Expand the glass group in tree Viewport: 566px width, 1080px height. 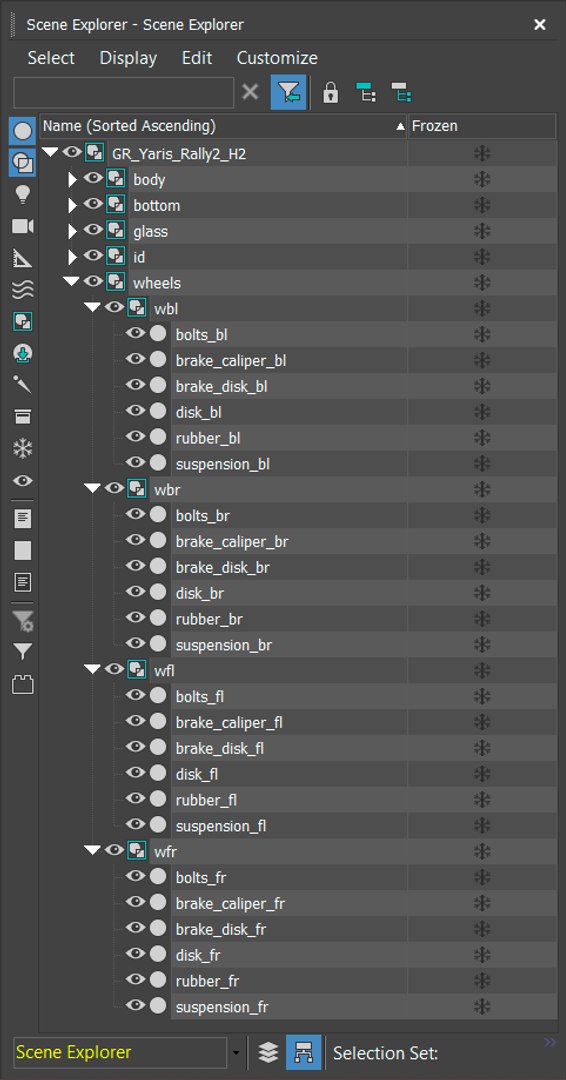[73, 231]
